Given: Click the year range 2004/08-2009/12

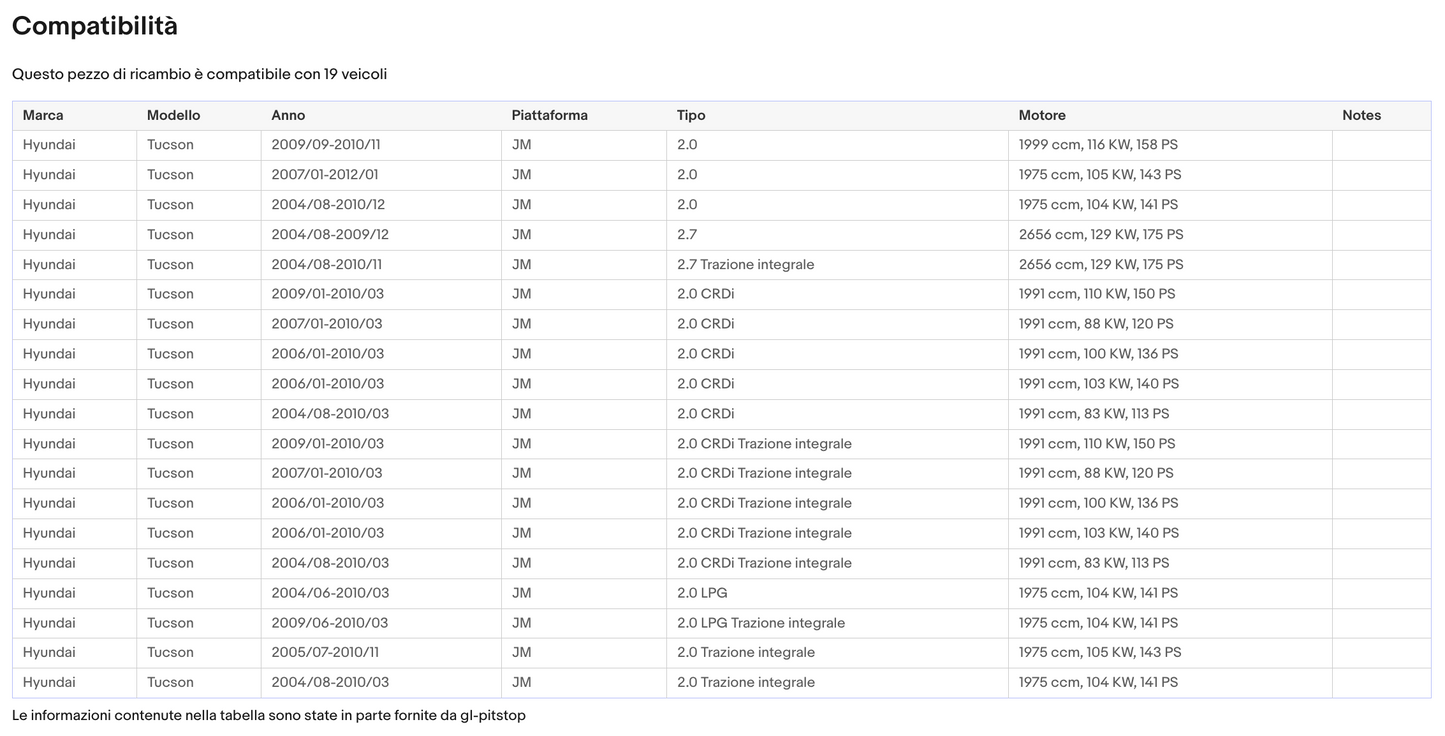Looking at the screenshot, I should point(330,235).
